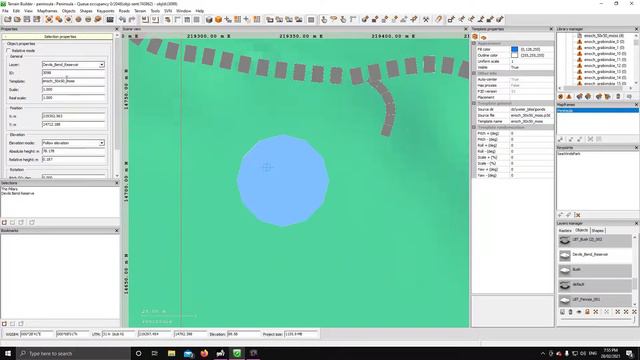Open the Layer dropdown in Object properties

coord(102,64)
